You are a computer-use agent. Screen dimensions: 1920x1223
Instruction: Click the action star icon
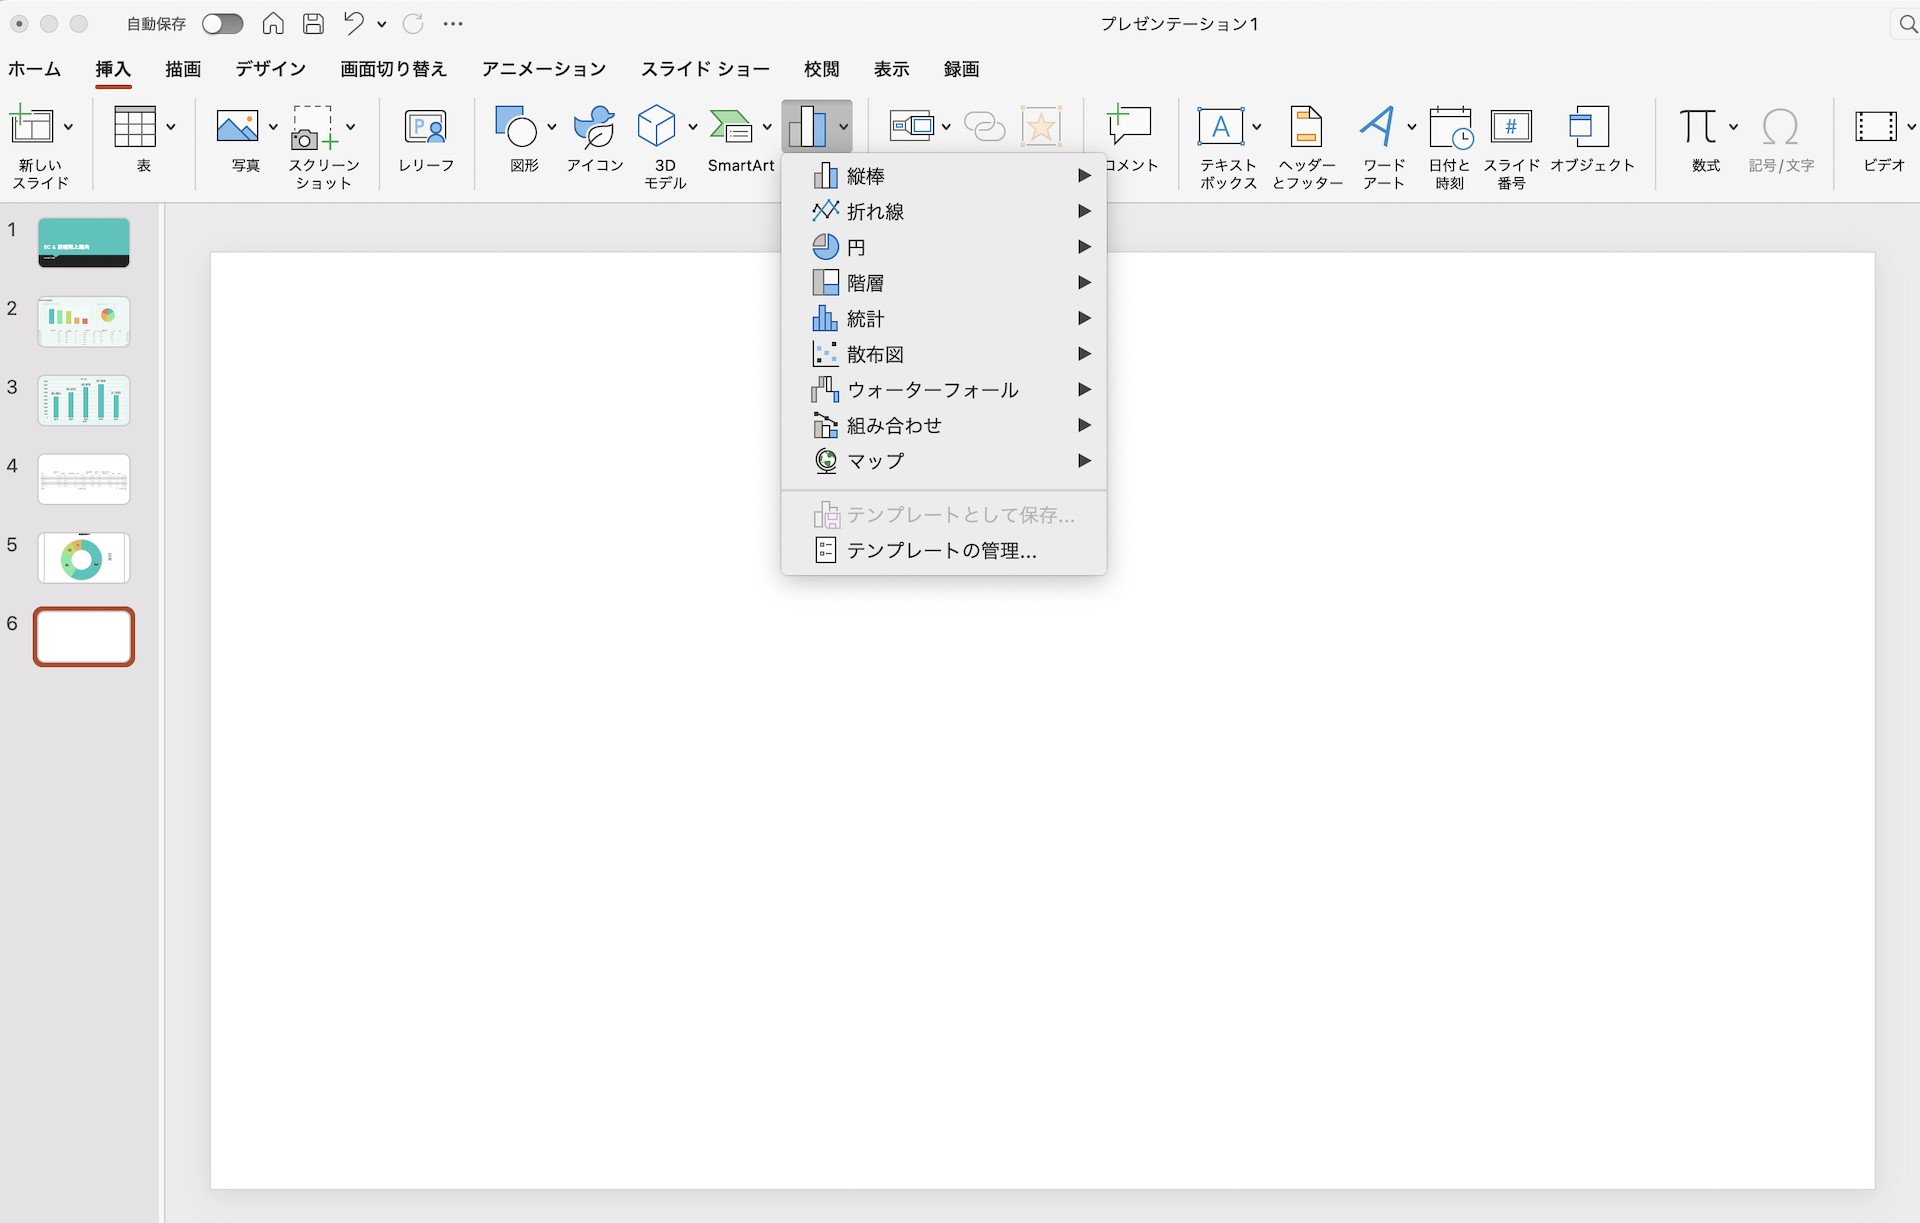[1041, 127]
